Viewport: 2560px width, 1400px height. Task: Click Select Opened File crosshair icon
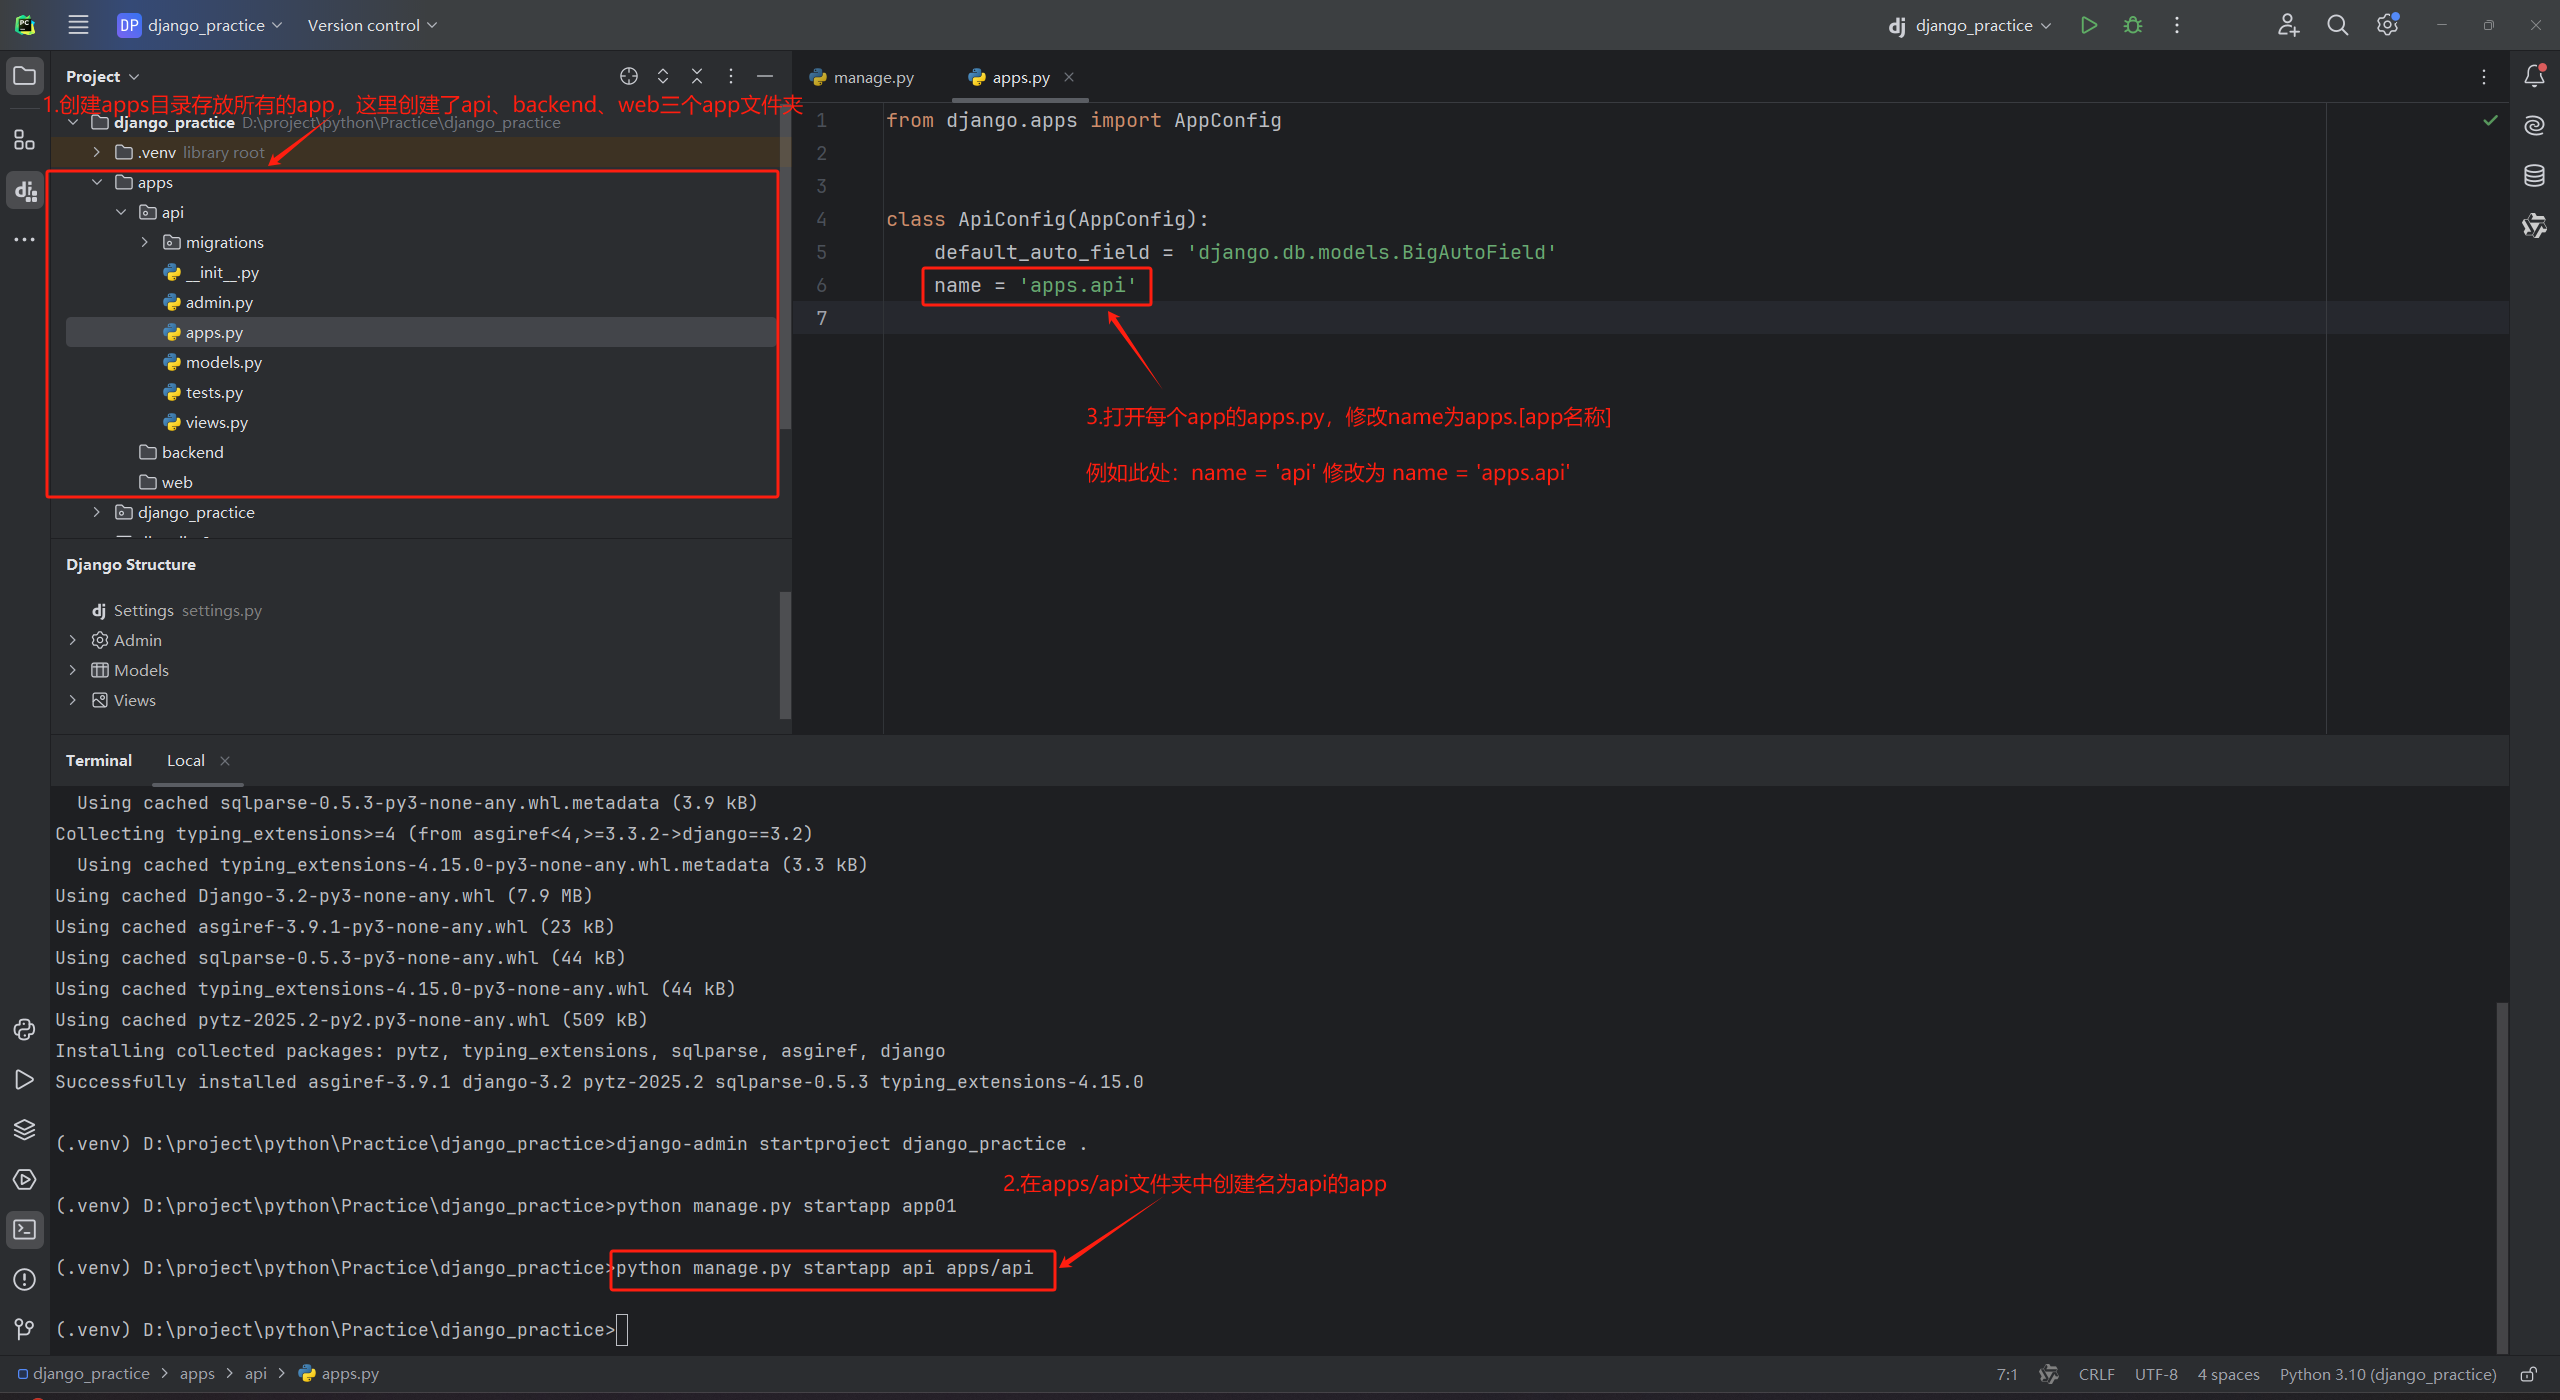pyautogui.click(x=628, y=76)
